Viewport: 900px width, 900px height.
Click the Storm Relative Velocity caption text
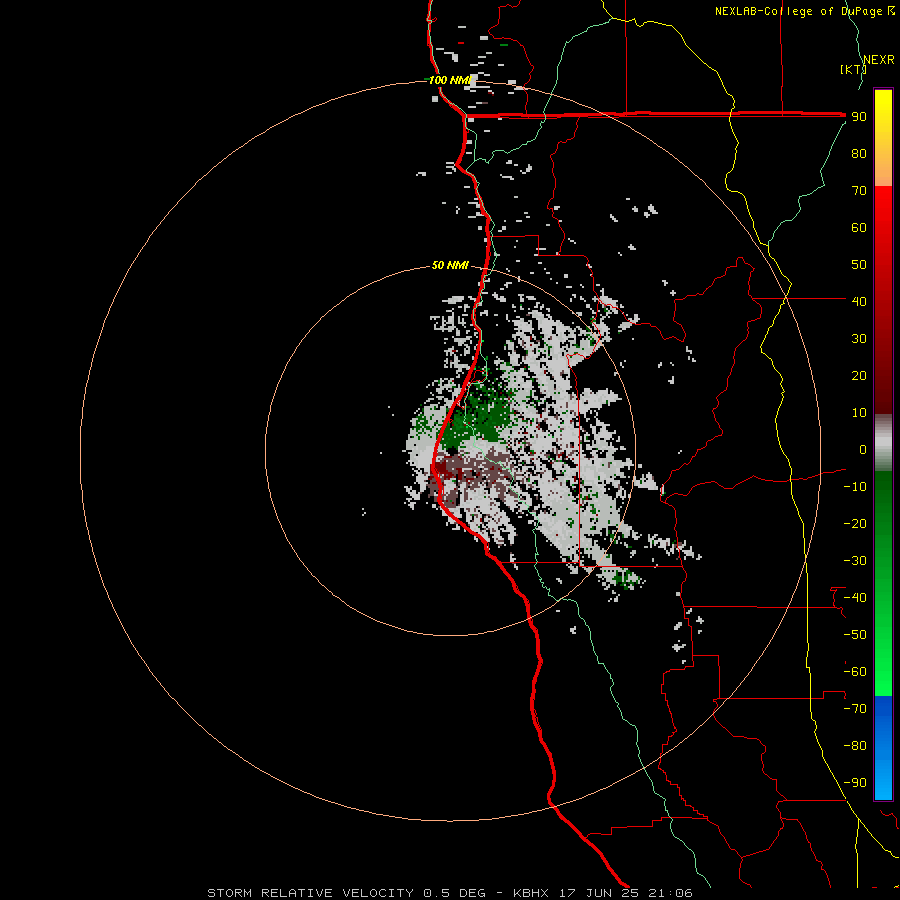449,893
